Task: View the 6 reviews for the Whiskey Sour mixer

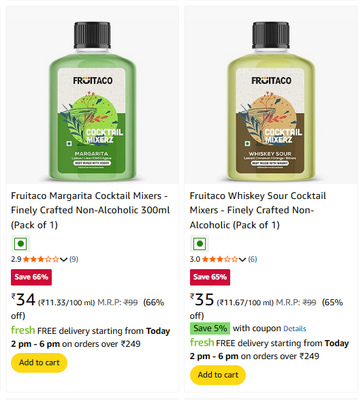Action: pyautogui.click(x=253, y=259)
